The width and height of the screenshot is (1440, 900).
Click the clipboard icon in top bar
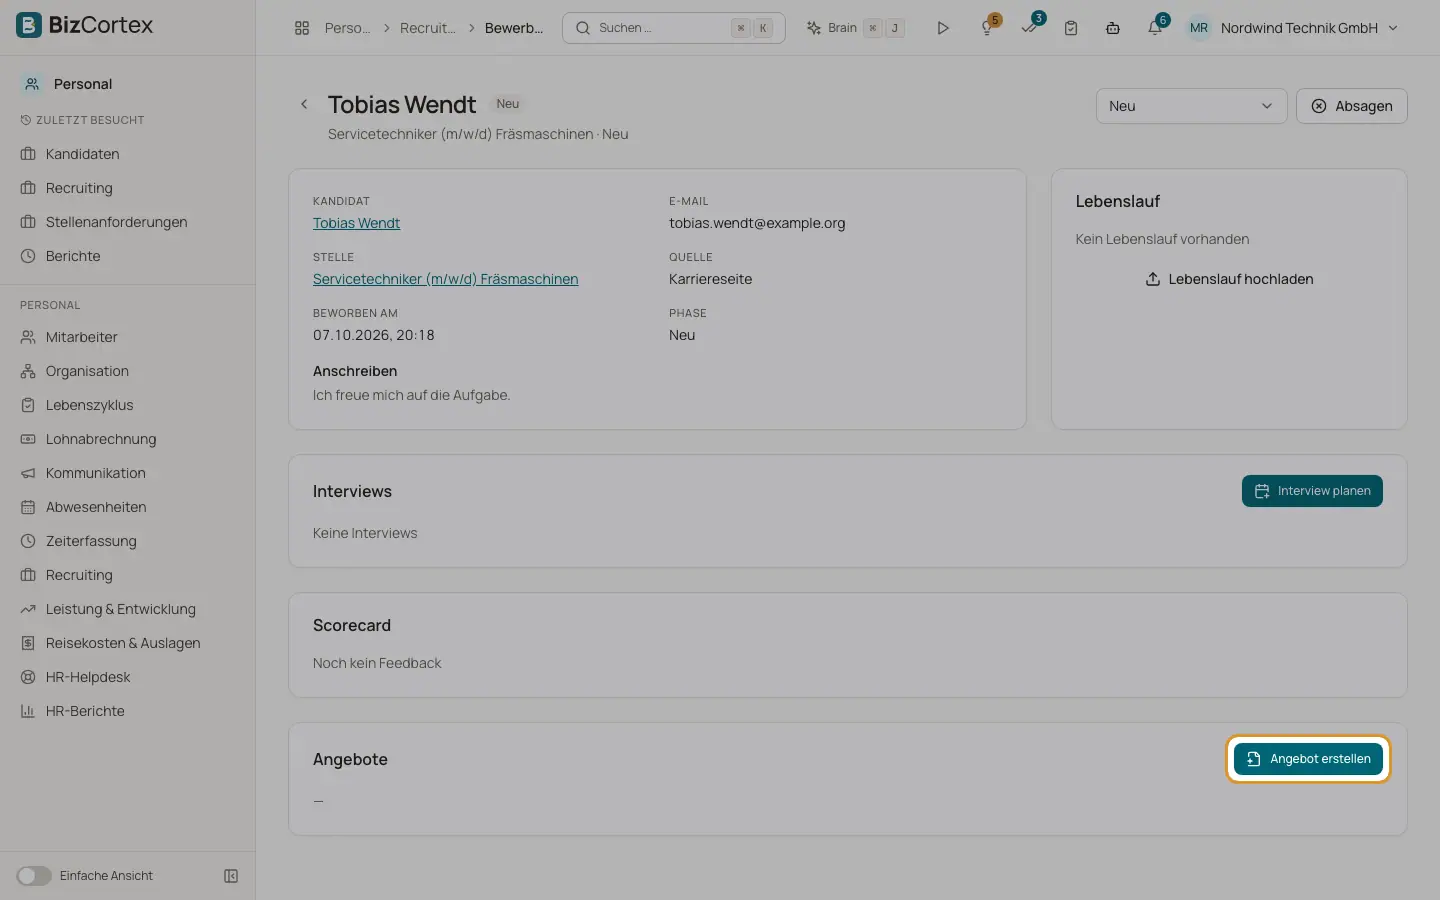1071,28
